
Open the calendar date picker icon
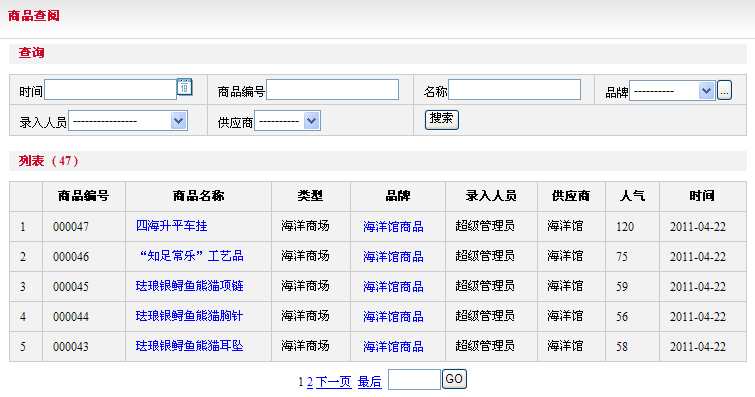184,87
